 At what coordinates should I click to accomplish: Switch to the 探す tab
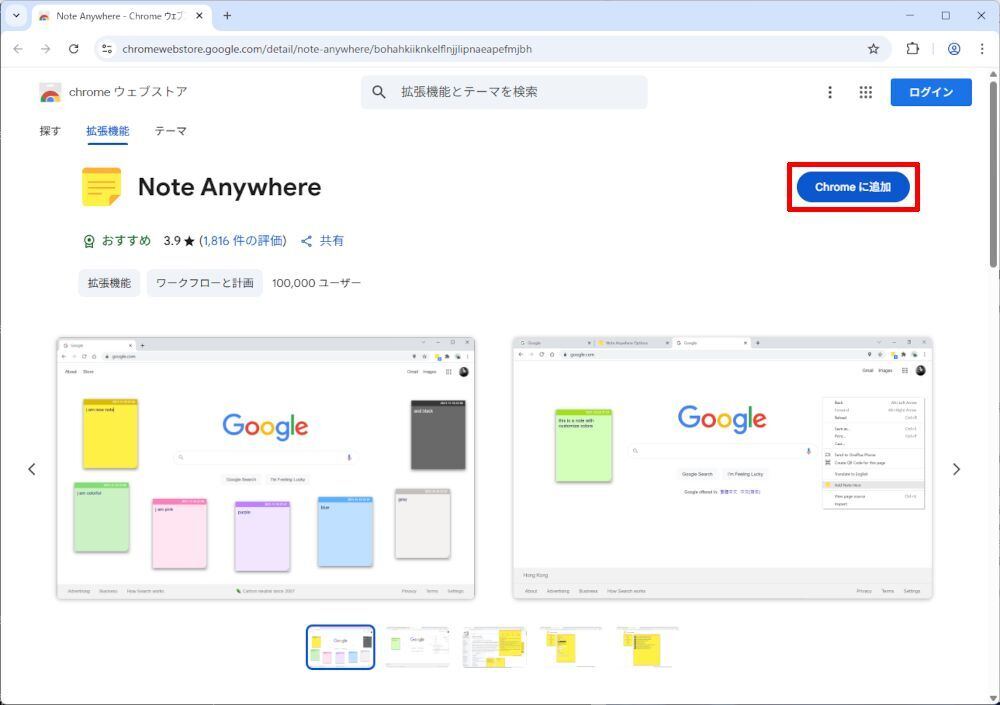tap(50, 131)
